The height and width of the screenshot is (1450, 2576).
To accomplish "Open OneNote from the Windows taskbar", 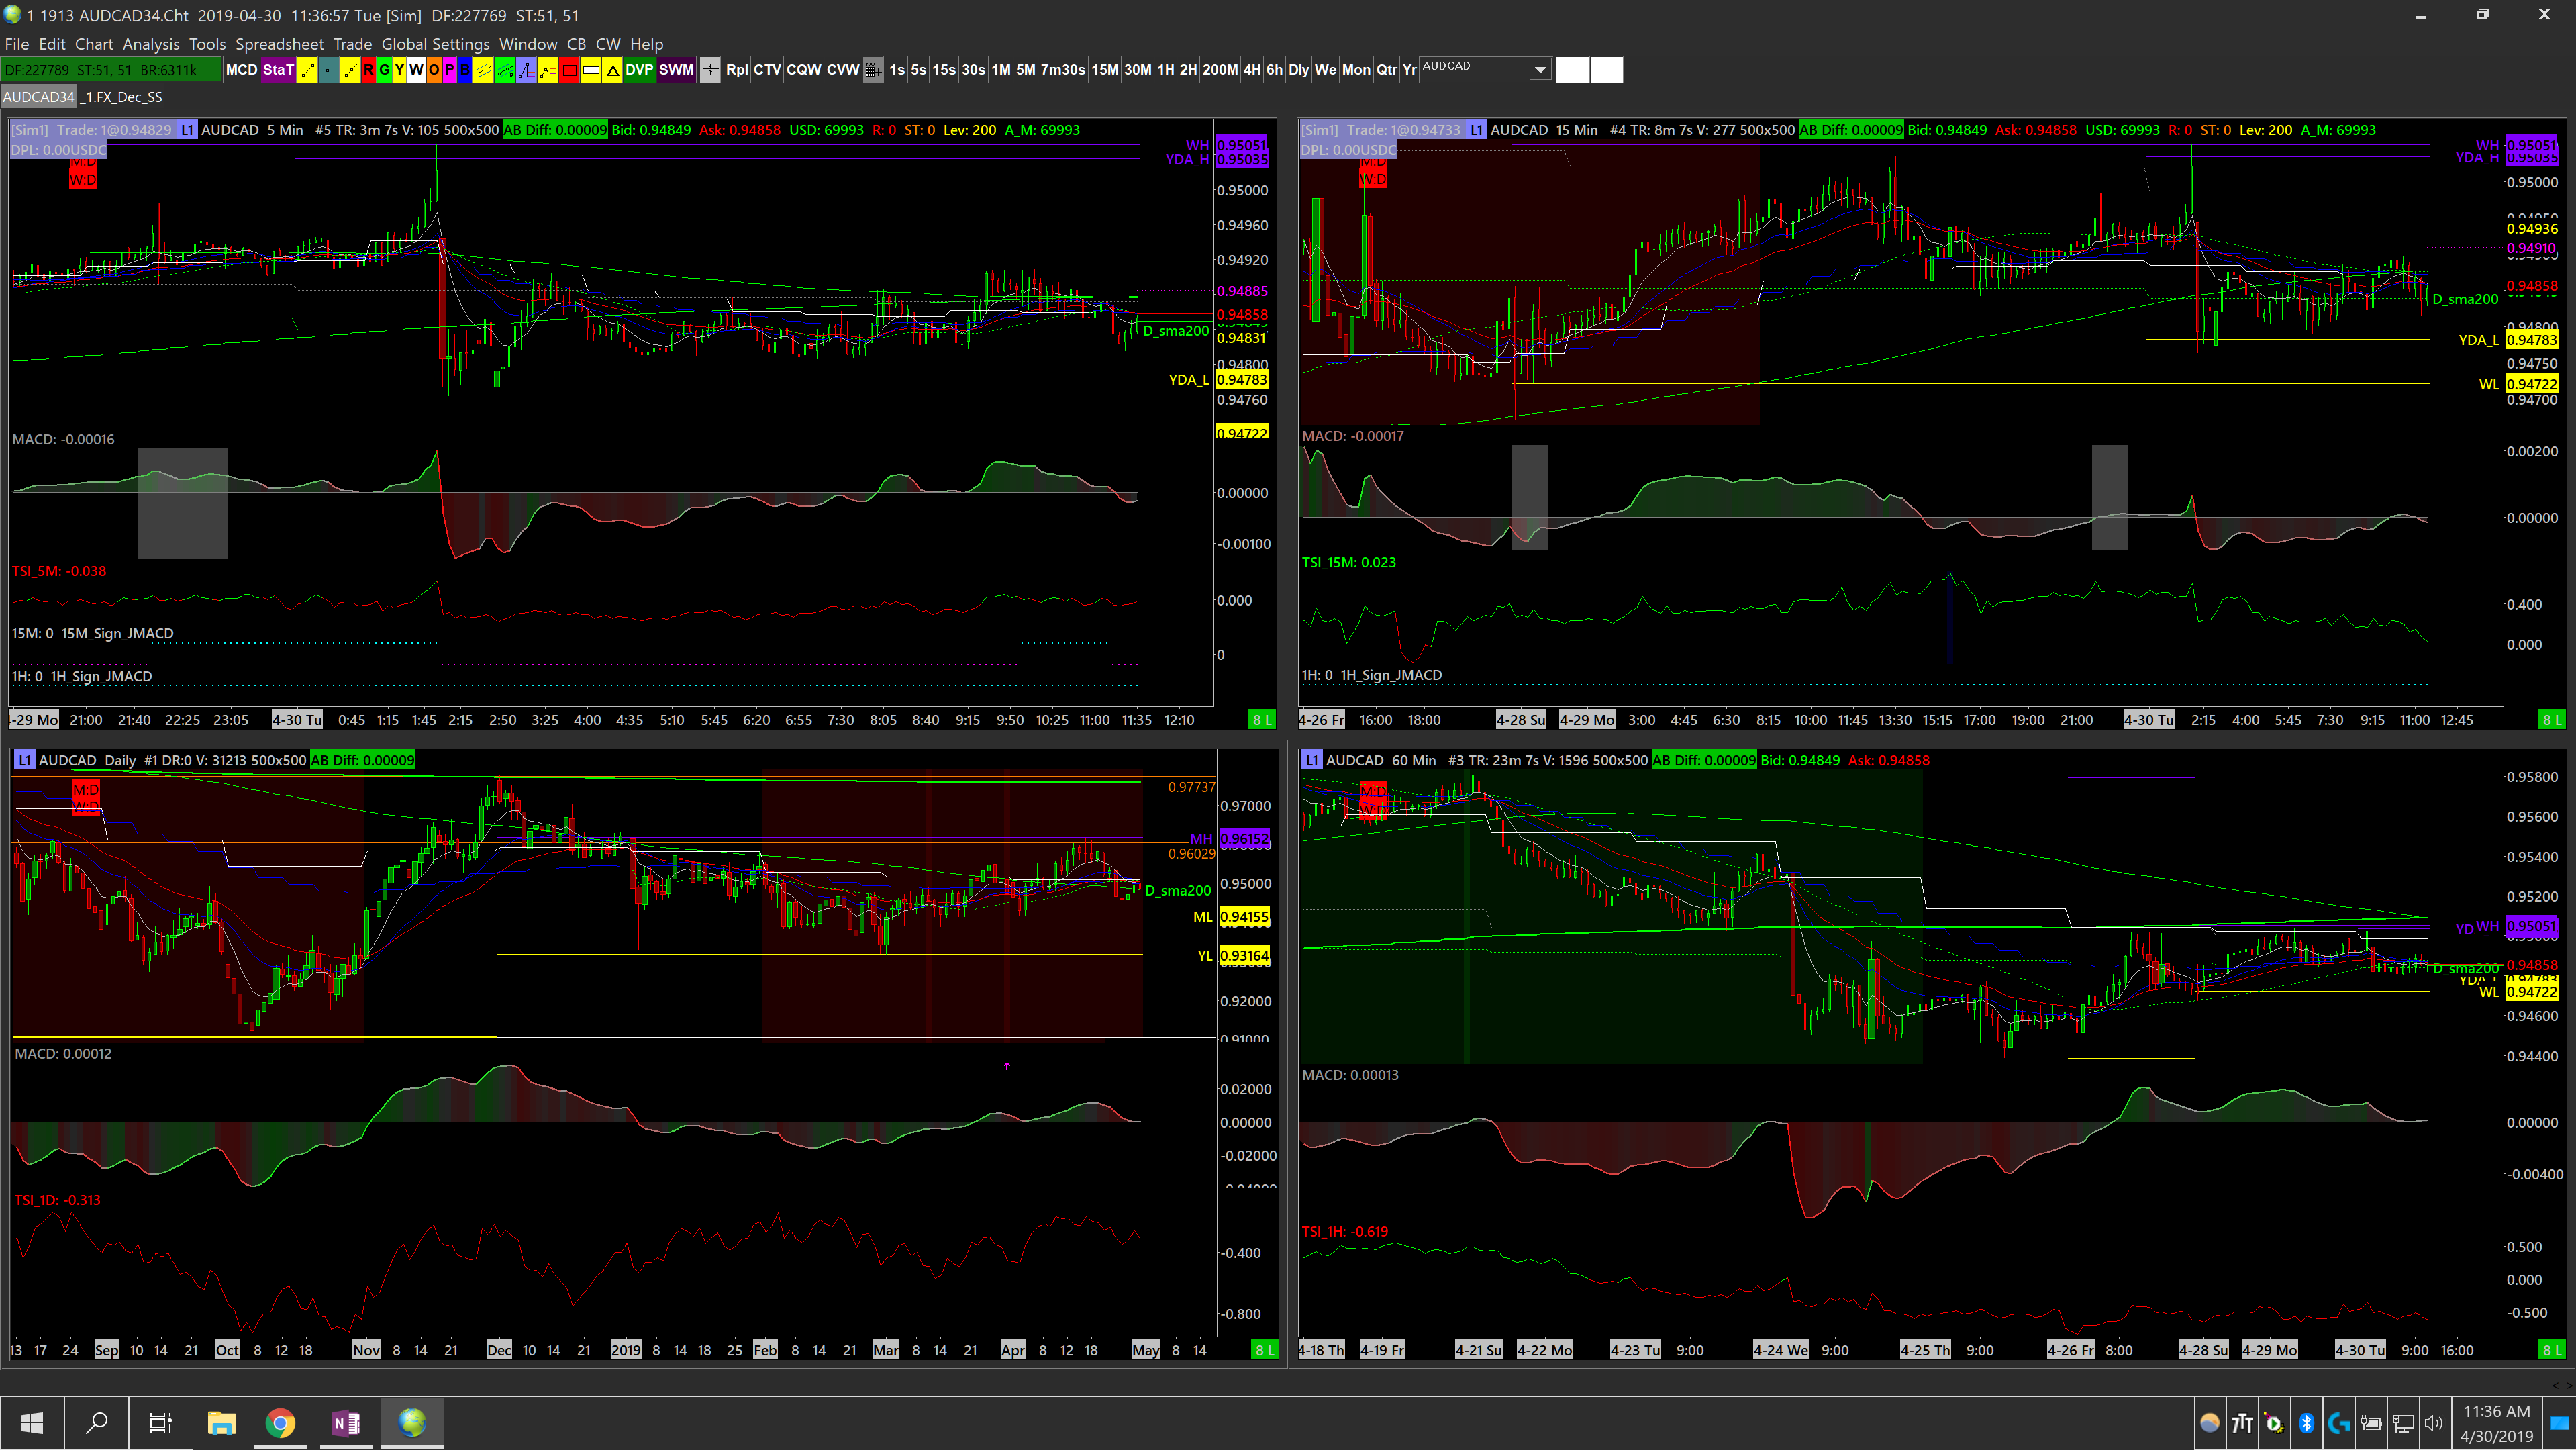I will click(x=346, y=1422).
